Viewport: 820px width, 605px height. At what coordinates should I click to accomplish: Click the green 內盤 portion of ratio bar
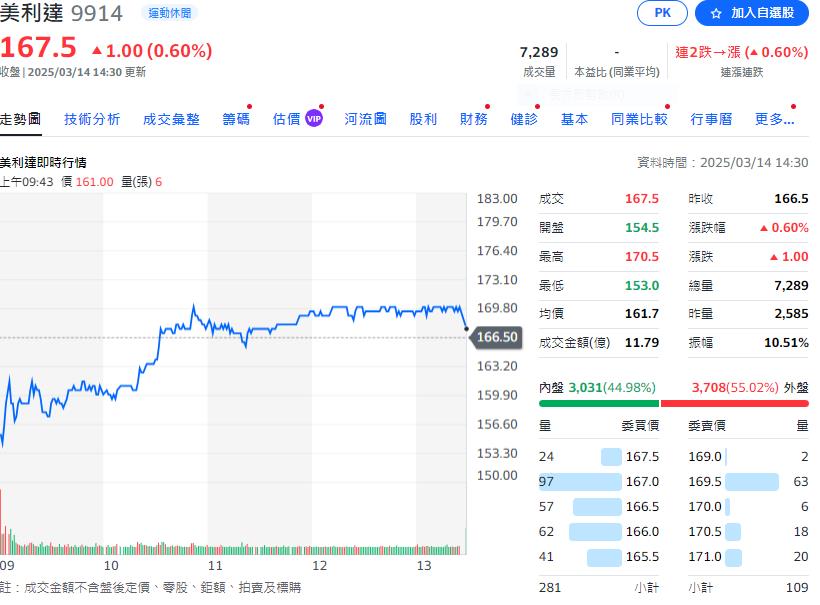coord(599,403)
